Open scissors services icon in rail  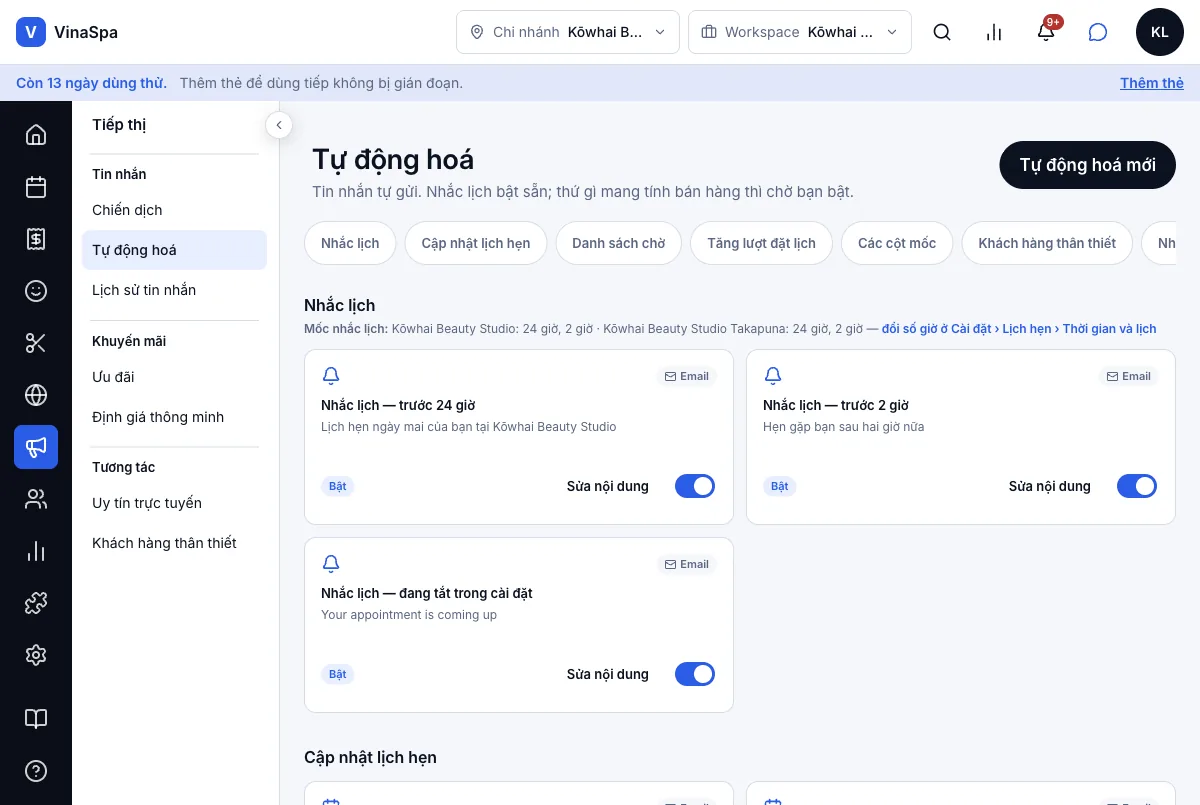click(36, 343)
